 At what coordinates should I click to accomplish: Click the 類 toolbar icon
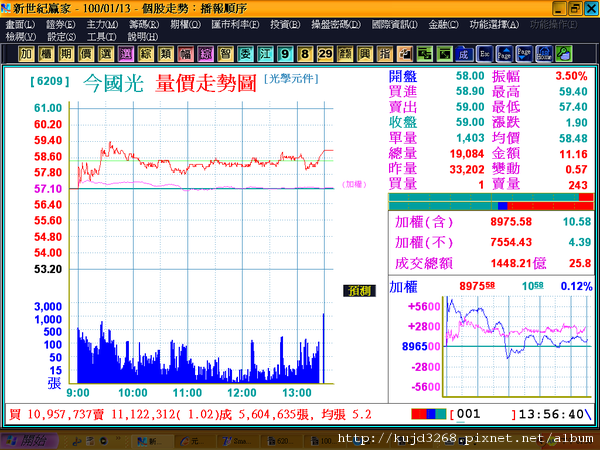point(165,54)
